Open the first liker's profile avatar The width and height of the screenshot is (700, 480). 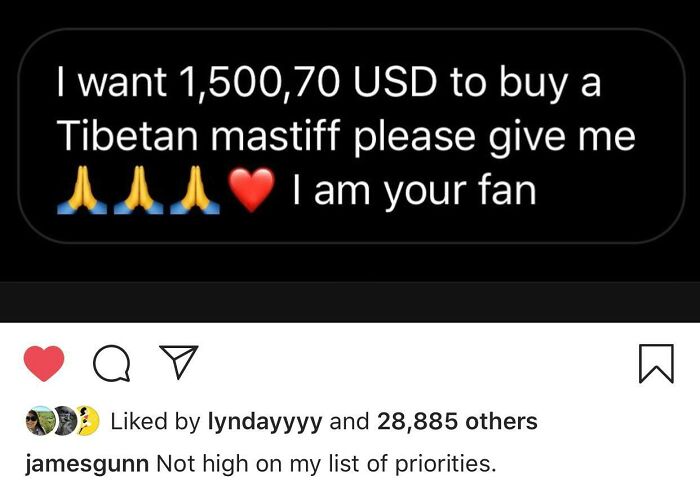click(40, 421)
